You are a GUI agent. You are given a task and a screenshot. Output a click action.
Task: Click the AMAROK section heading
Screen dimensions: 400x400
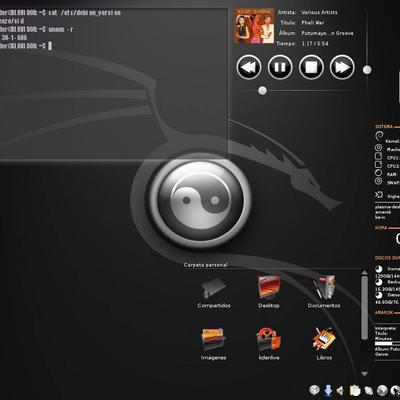[x=384, y=313]
